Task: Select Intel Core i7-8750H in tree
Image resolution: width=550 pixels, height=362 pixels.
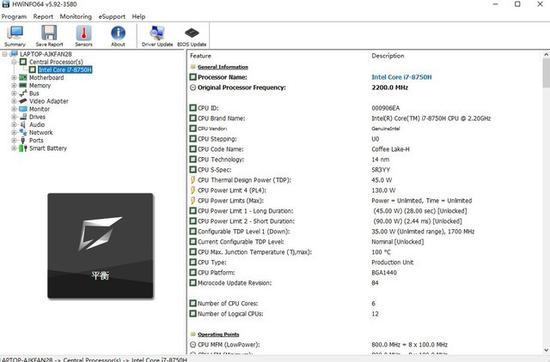Action: [65, 69]
